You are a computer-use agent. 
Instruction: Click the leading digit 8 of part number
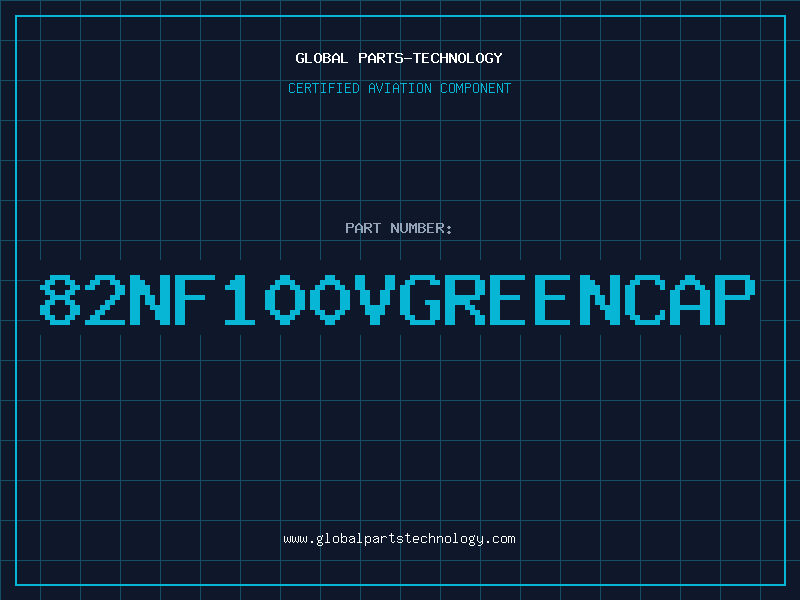click(60, 300)
